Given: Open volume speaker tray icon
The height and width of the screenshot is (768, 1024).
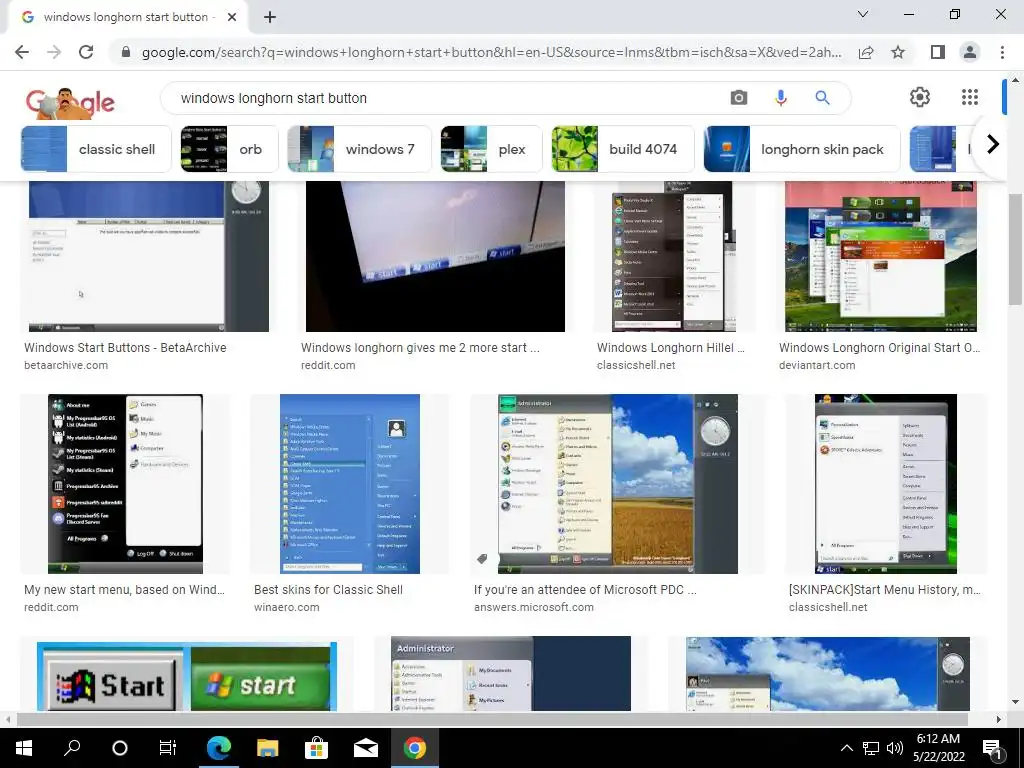Looking at the screenshot, I should click(x=895, y=748).
